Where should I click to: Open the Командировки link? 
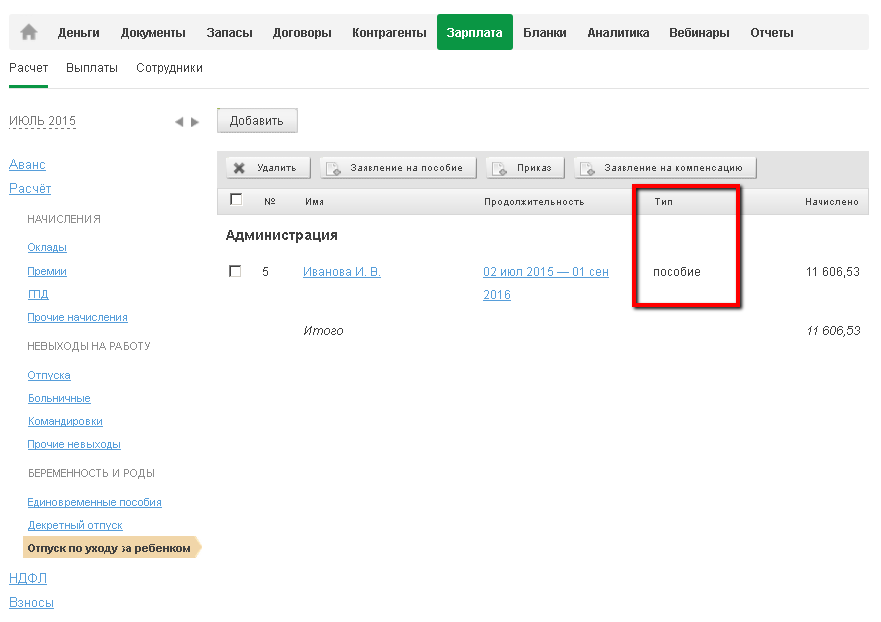[65, 421]
